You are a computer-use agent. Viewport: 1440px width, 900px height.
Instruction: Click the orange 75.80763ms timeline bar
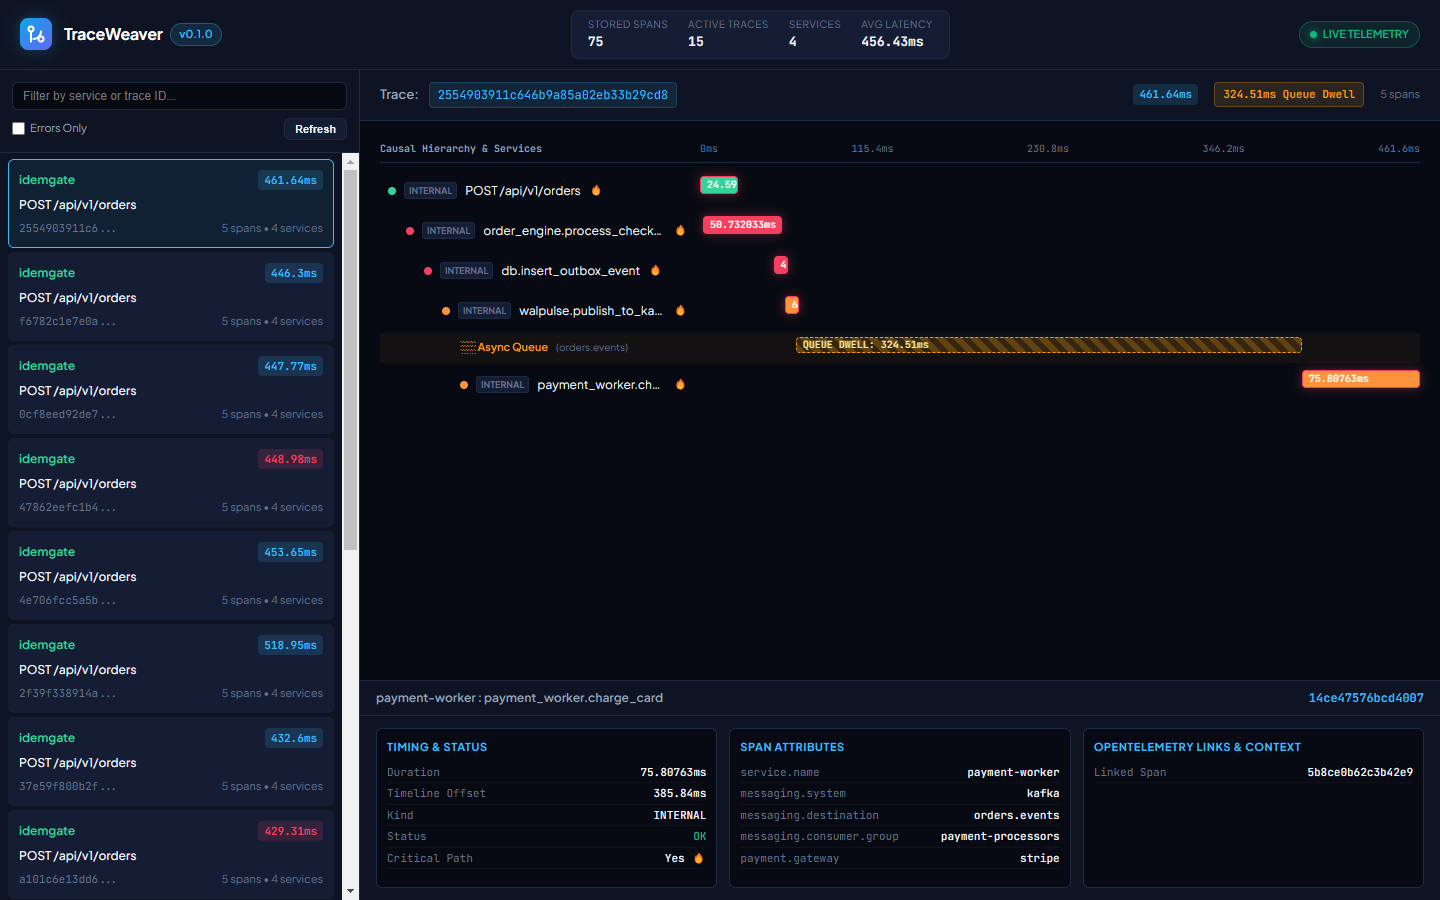1361,379
